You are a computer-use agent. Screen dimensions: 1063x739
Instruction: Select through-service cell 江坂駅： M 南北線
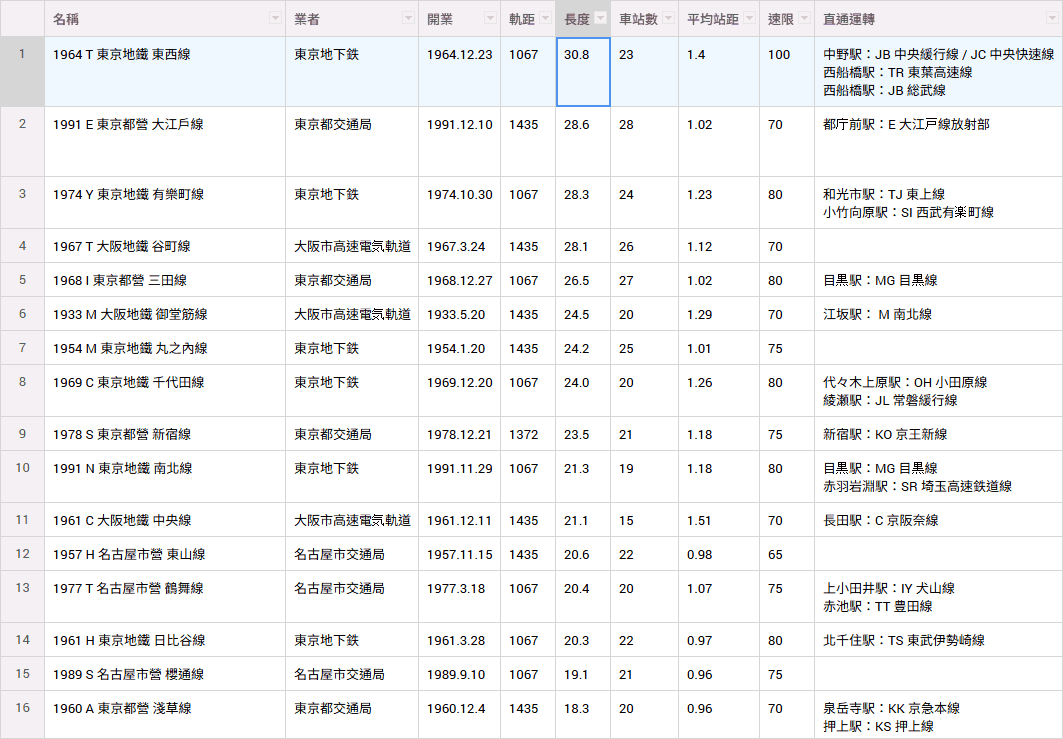click(938, 314)
